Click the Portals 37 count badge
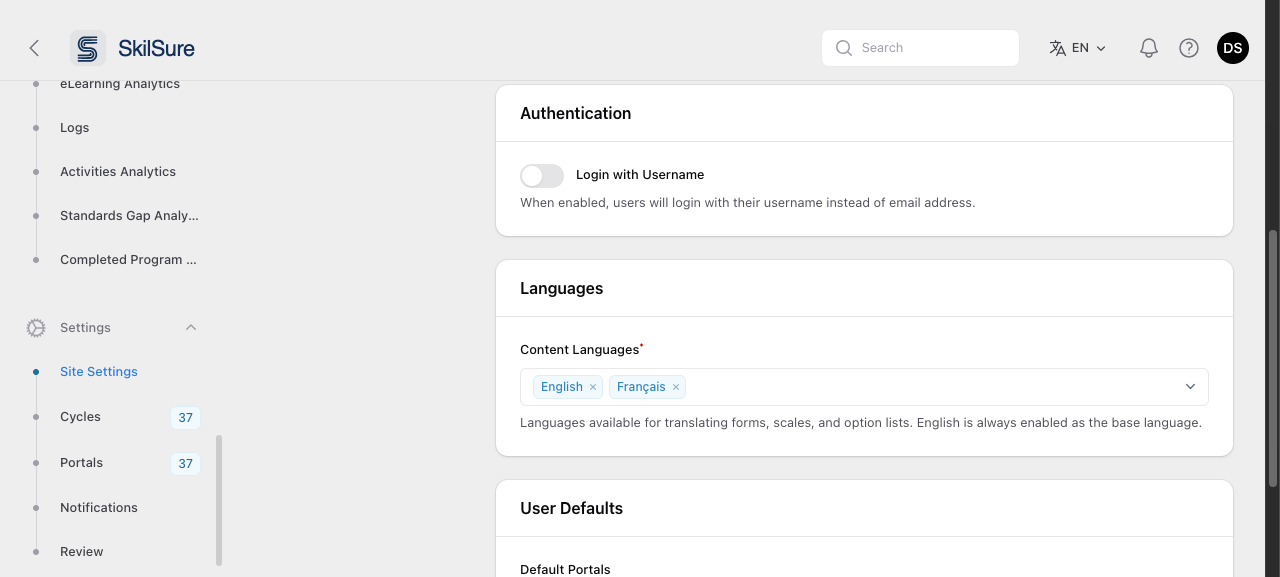This screenshot has width=1280, height=577. (x=185, y=464)
